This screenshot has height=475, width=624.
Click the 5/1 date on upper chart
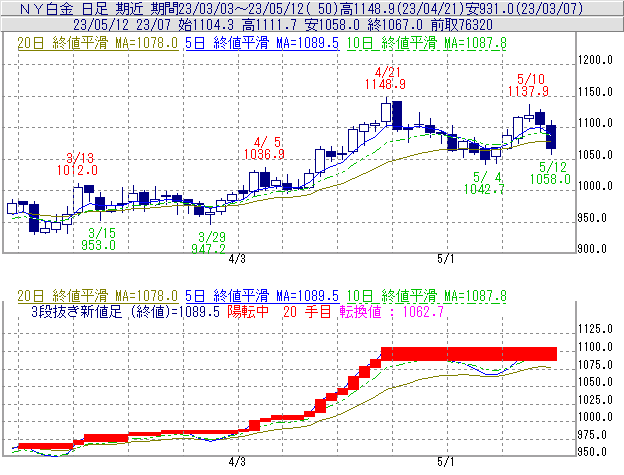[446, 259]
